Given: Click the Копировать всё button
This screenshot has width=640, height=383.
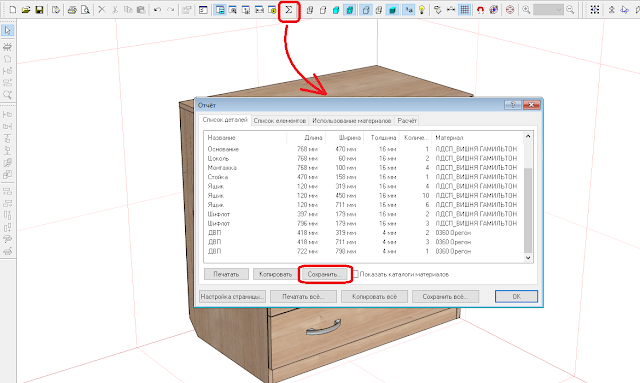Looking at the screenshot, I should click(x=374, y=296).
